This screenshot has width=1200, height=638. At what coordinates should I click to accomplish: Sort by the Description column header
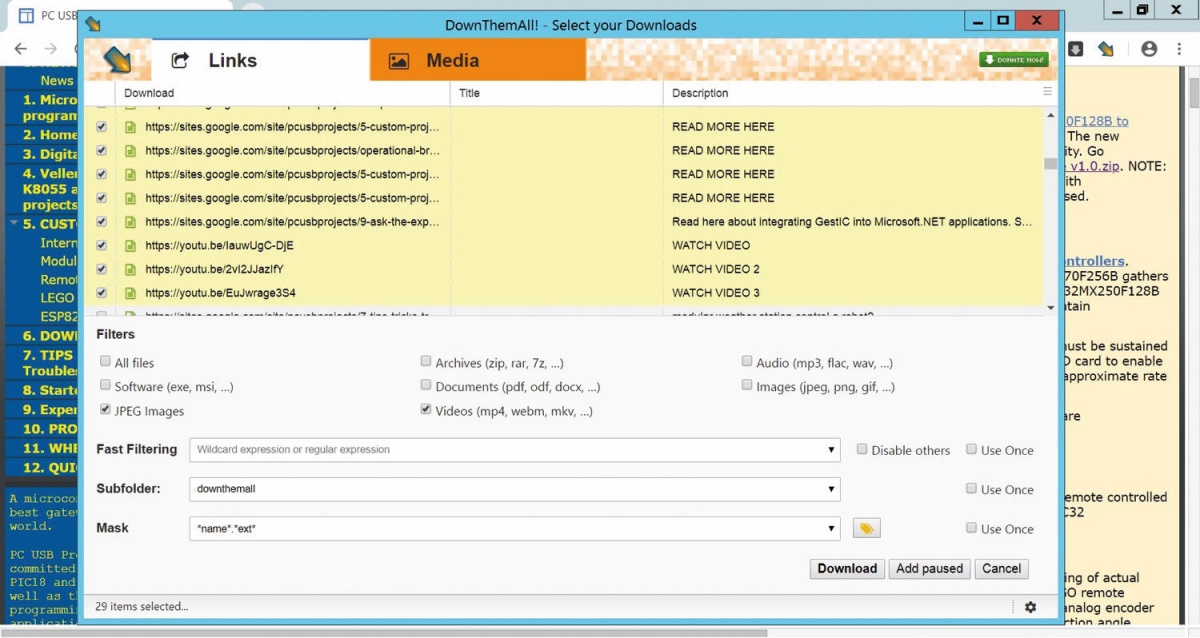[x=850, y=93]
